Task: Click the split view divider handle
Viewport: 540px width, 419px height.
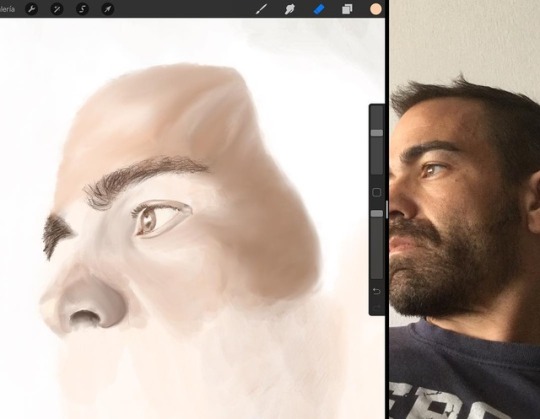Action: pyautogui.click(x=387, y=209)
